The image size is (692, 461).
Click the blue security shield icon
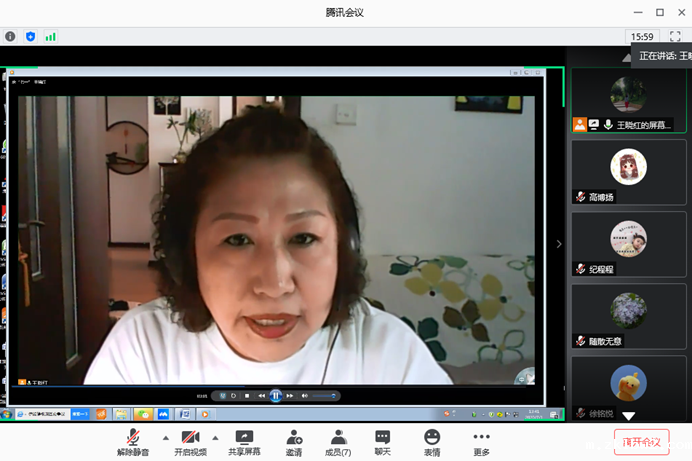30,36
